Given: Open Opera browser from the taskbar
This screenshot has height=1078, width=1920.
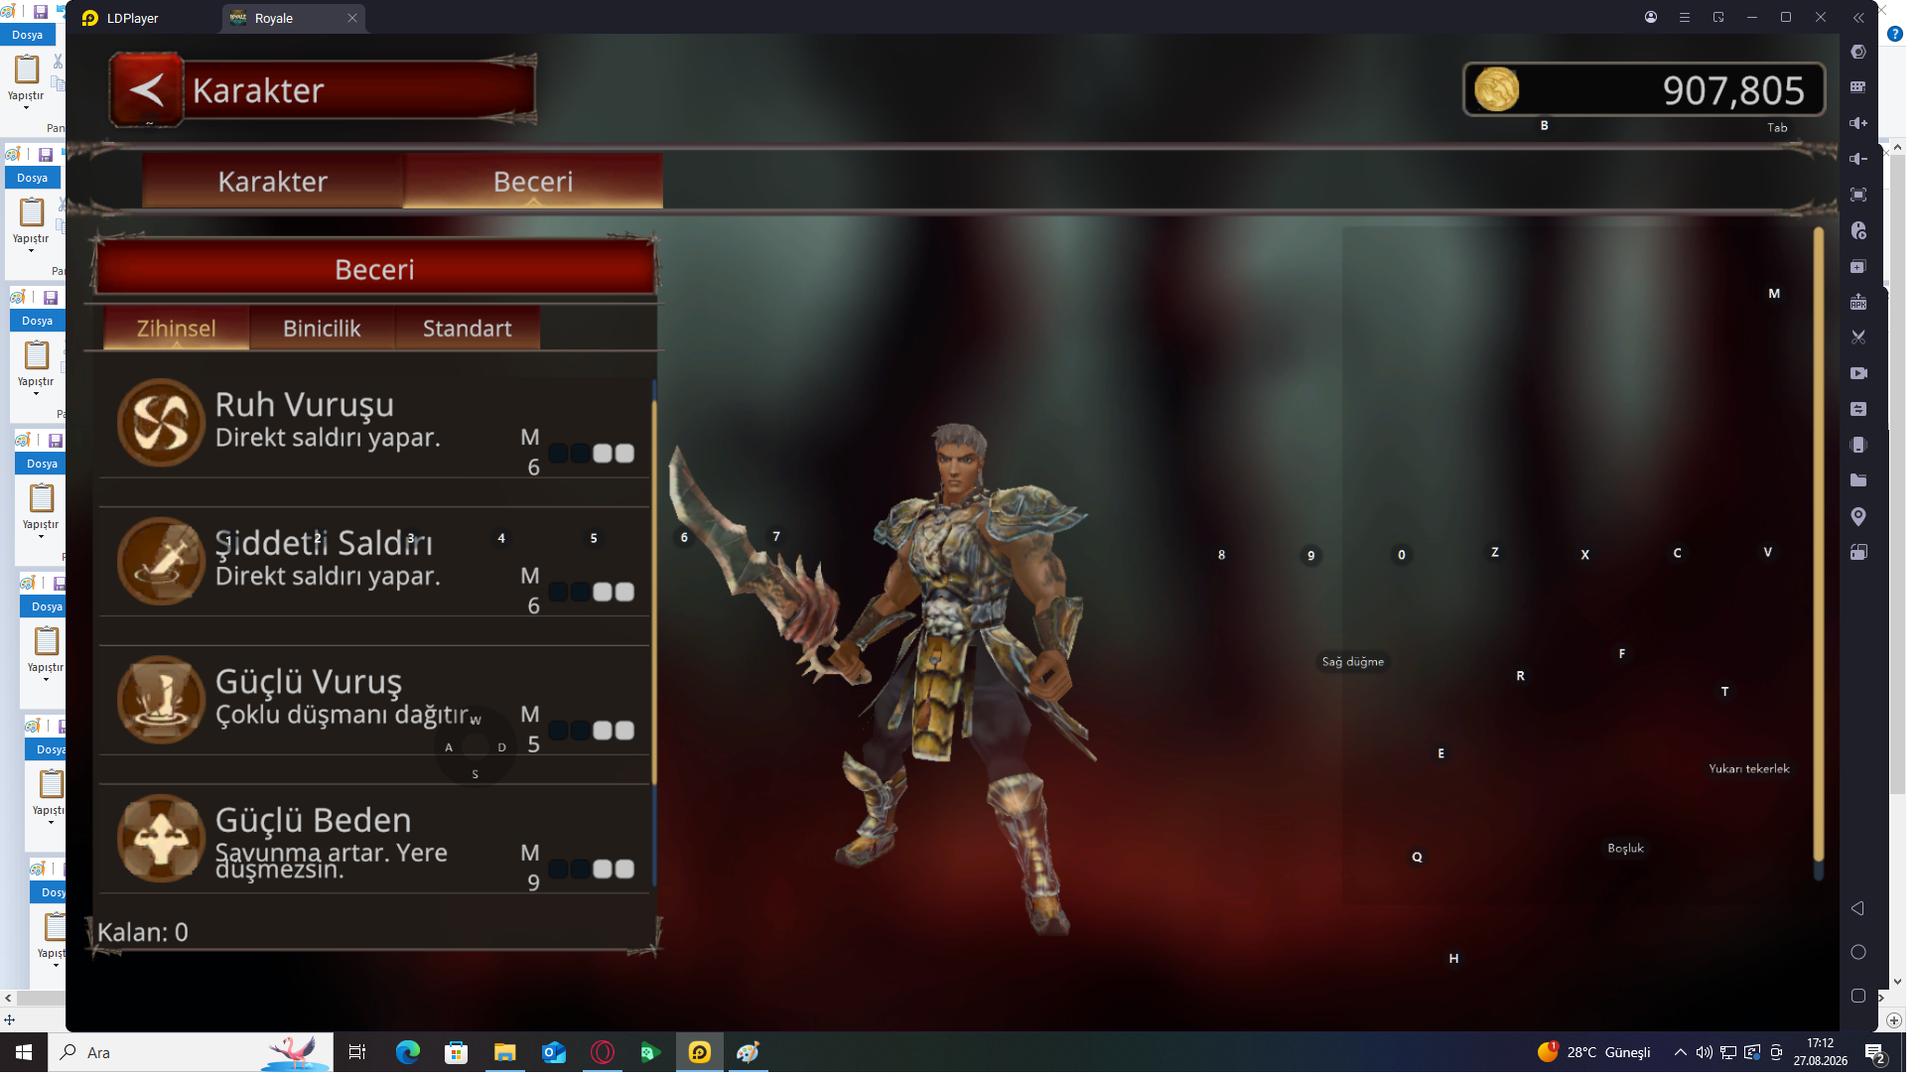Looking at the screenshot, I should pyautogui.click(x=602, y=1053).
